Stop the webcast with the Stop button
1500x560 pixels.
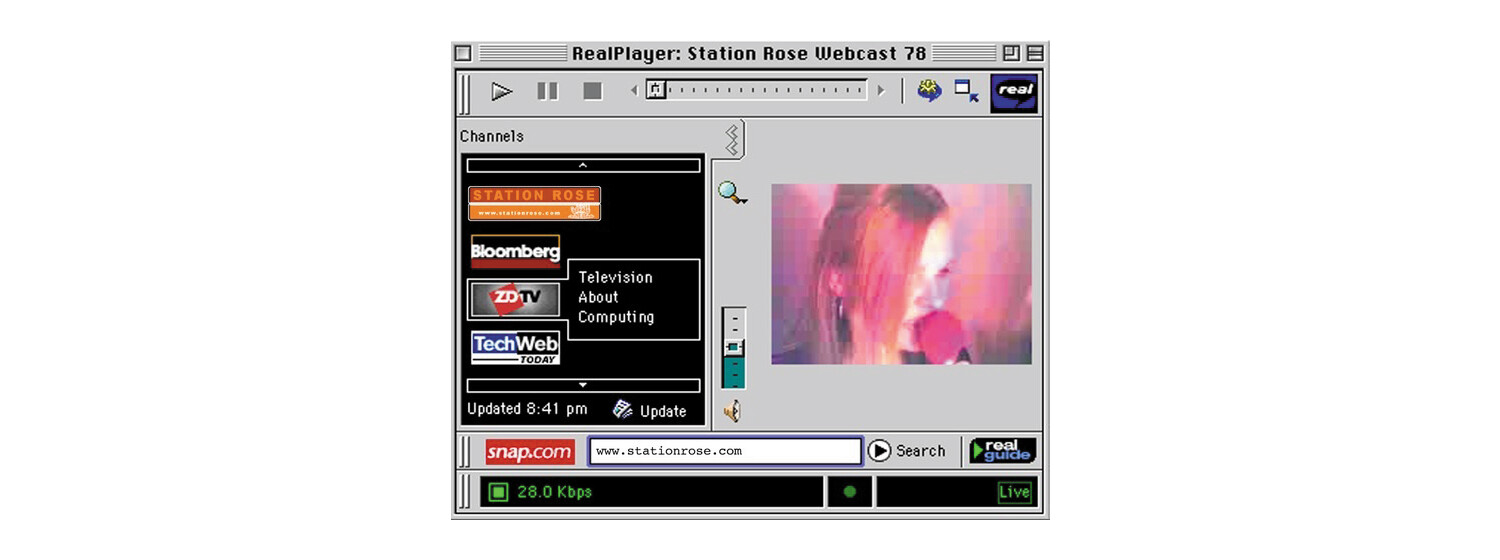[593, 92]
